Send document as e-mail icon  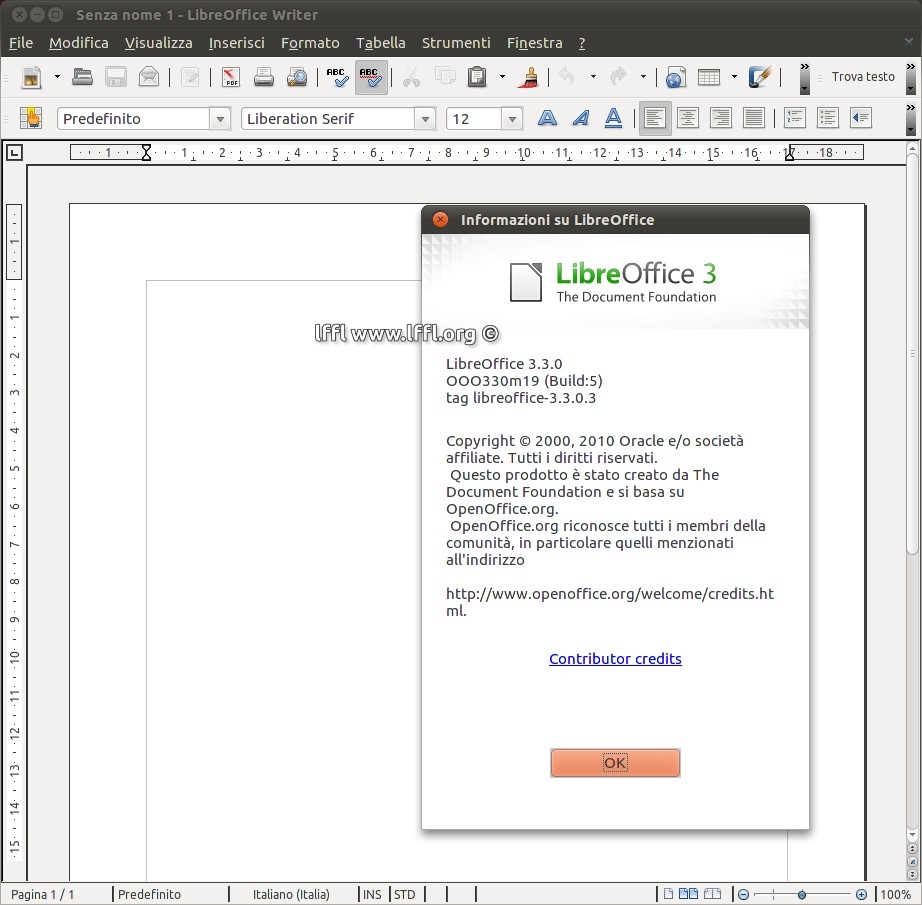click(x=149, y=77)
